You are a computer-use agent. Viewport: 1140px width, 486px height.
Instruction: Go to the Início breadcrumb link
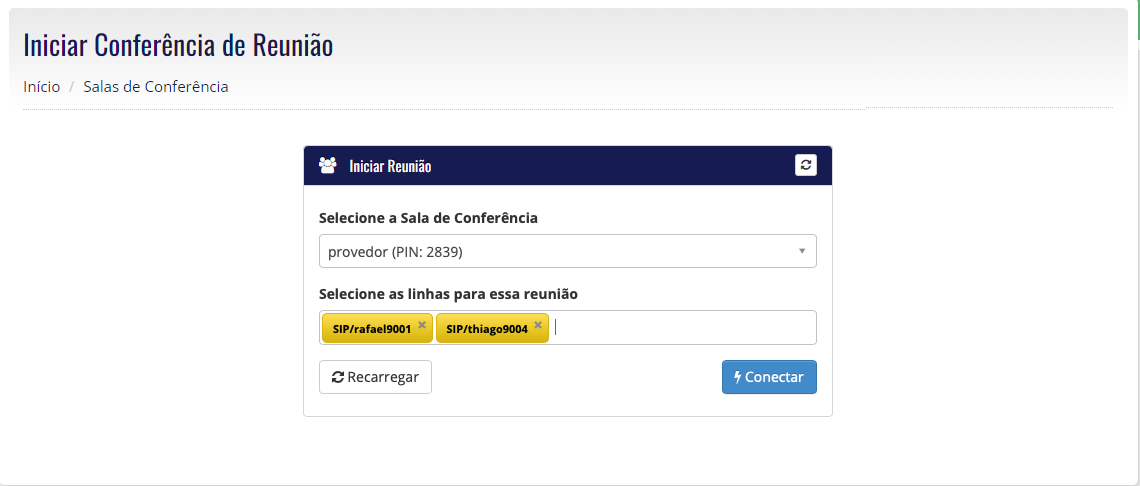pos(41,87)
